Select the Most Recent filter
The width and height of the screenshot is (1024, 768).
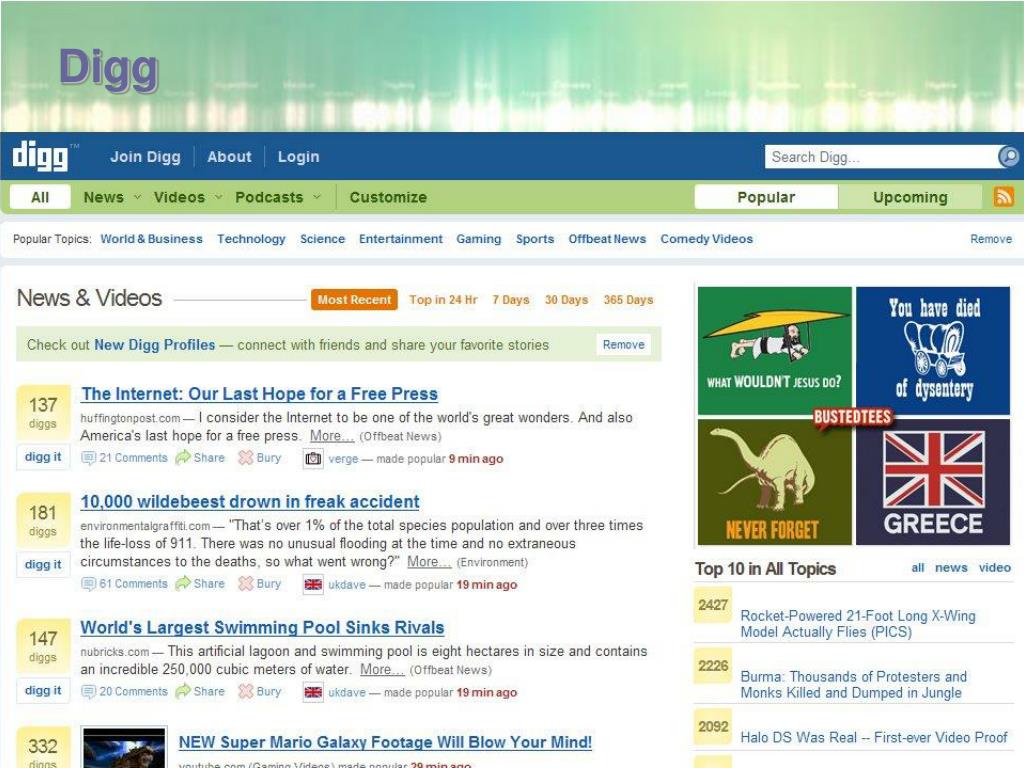pos(354,300)
